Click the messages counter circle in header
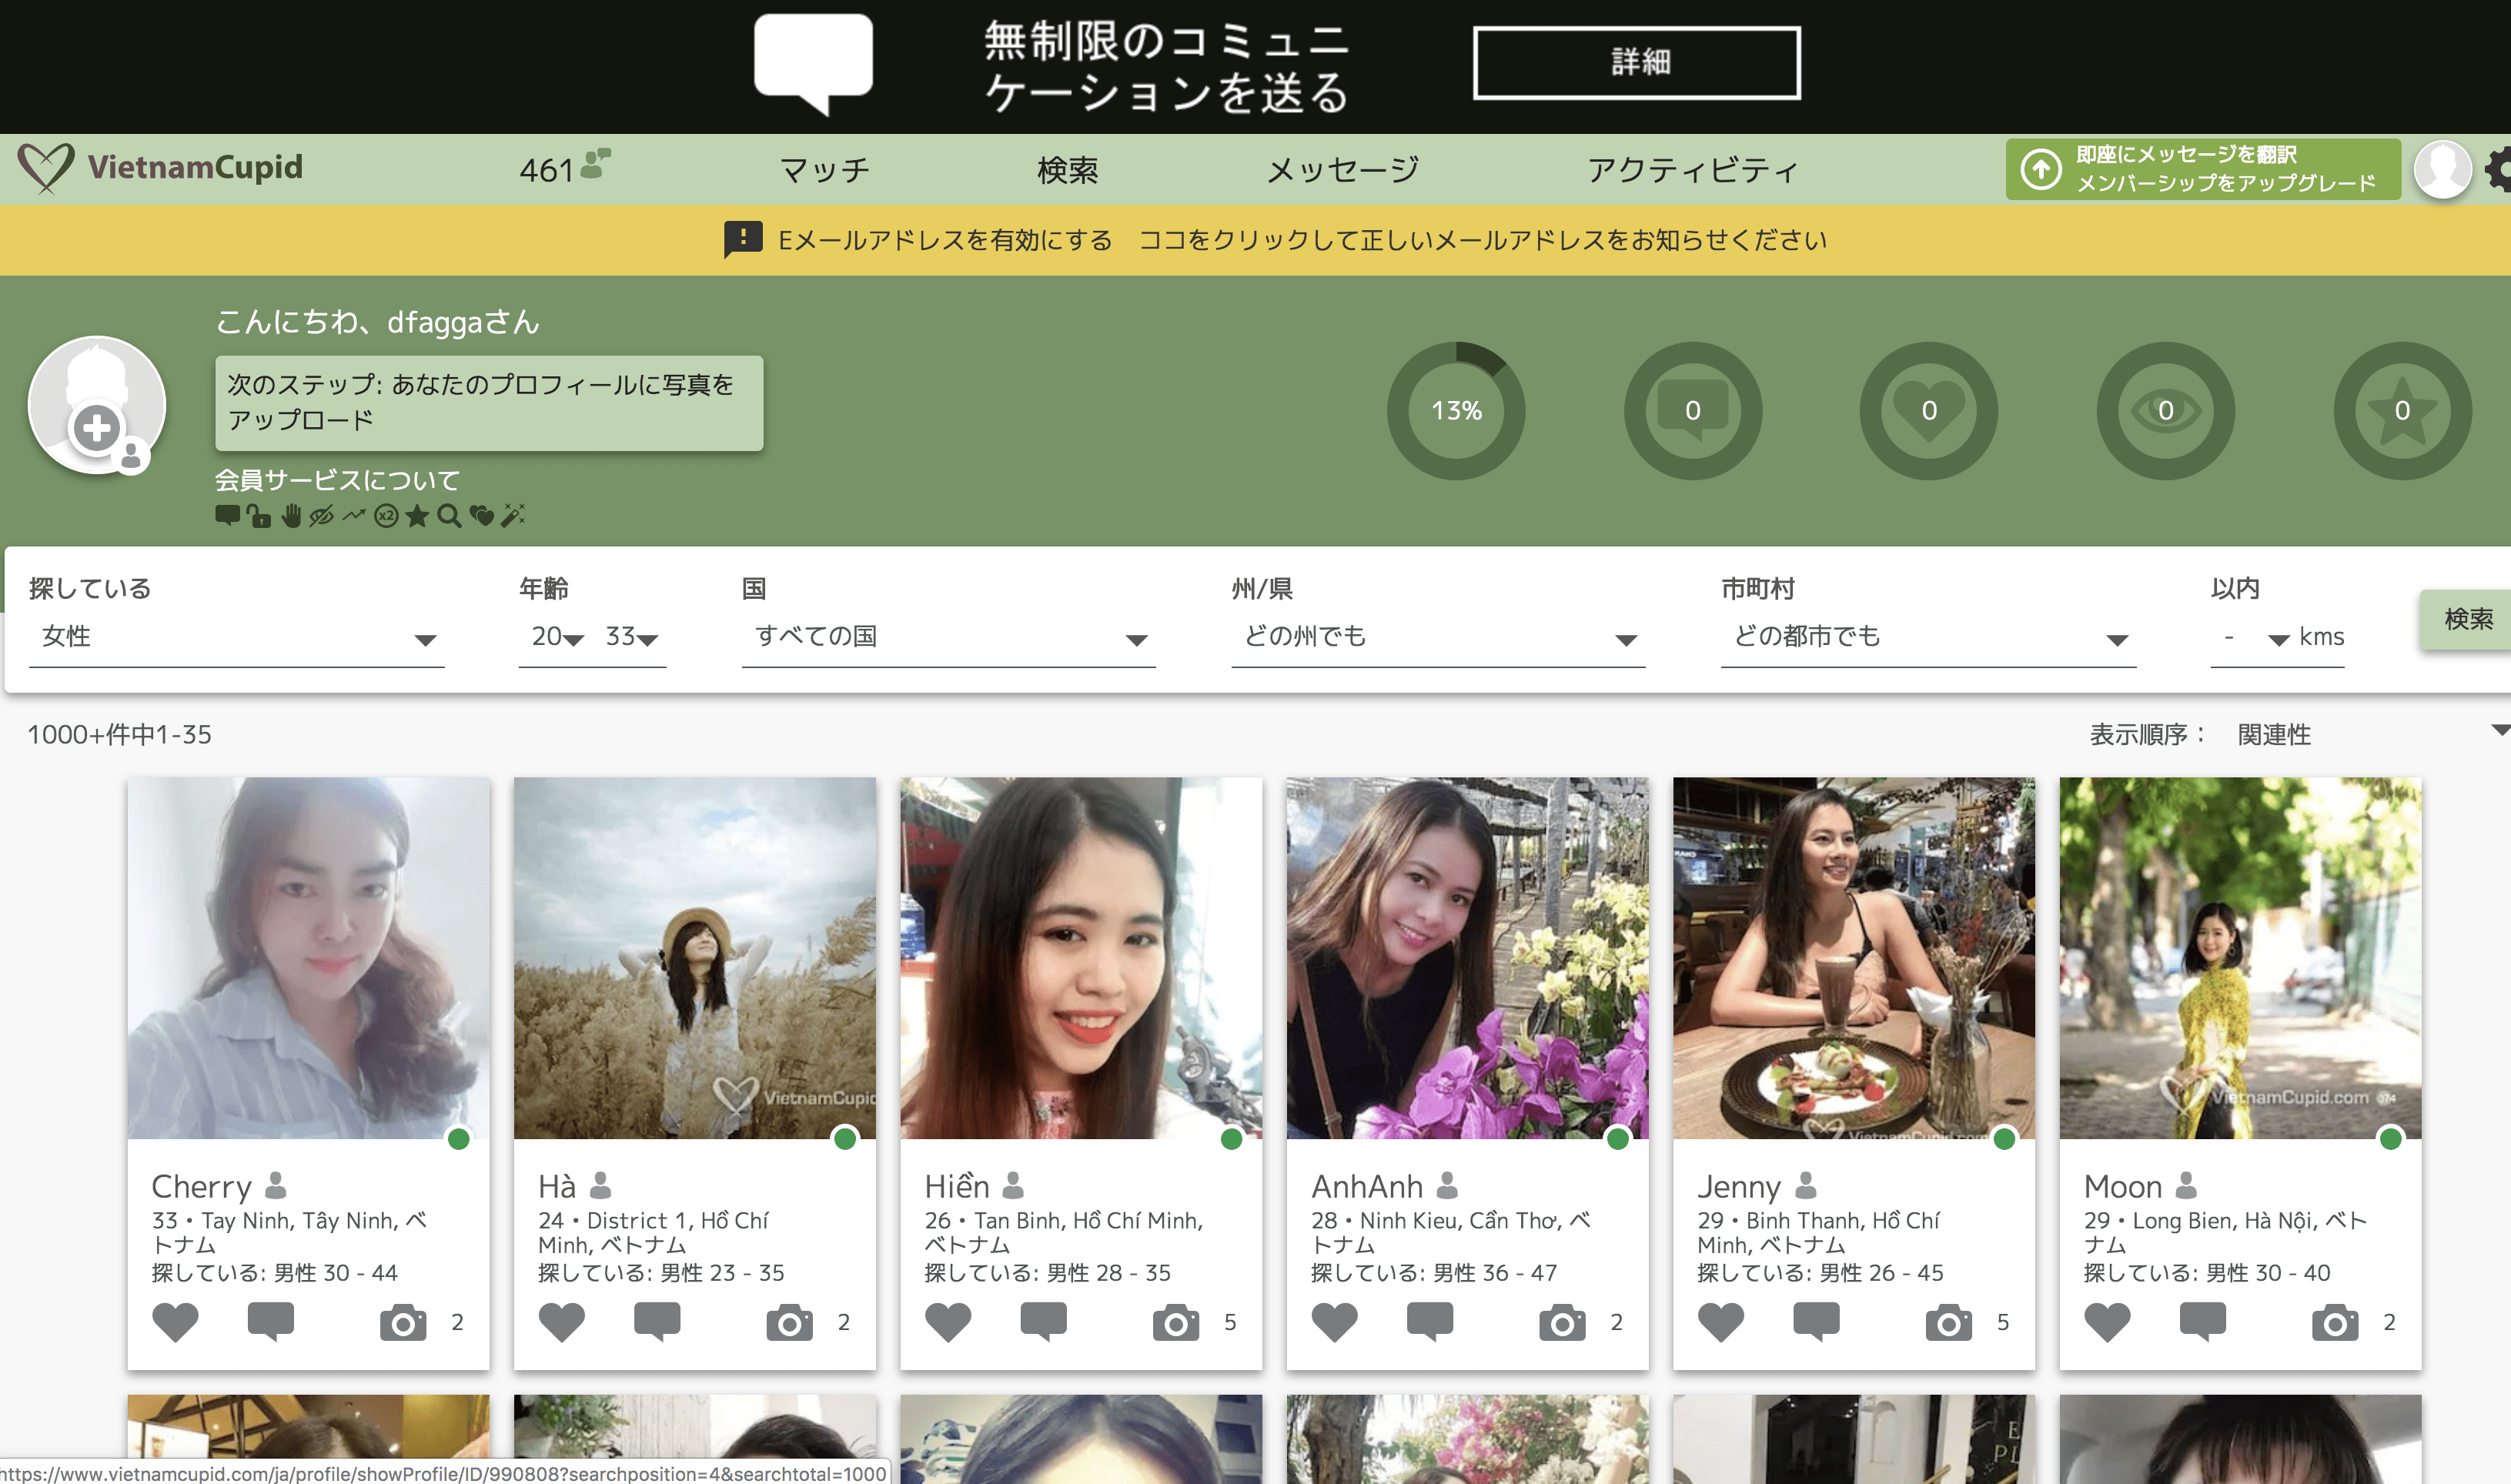This screenshot has height=1484, width=2511. tap(1692, 410)
